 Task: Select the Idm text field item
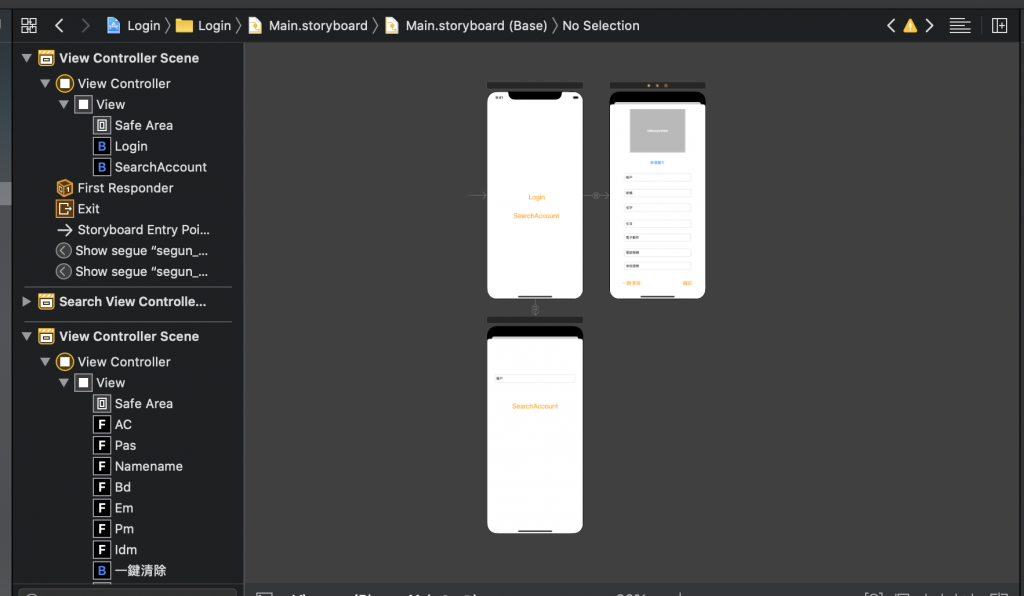115,550
